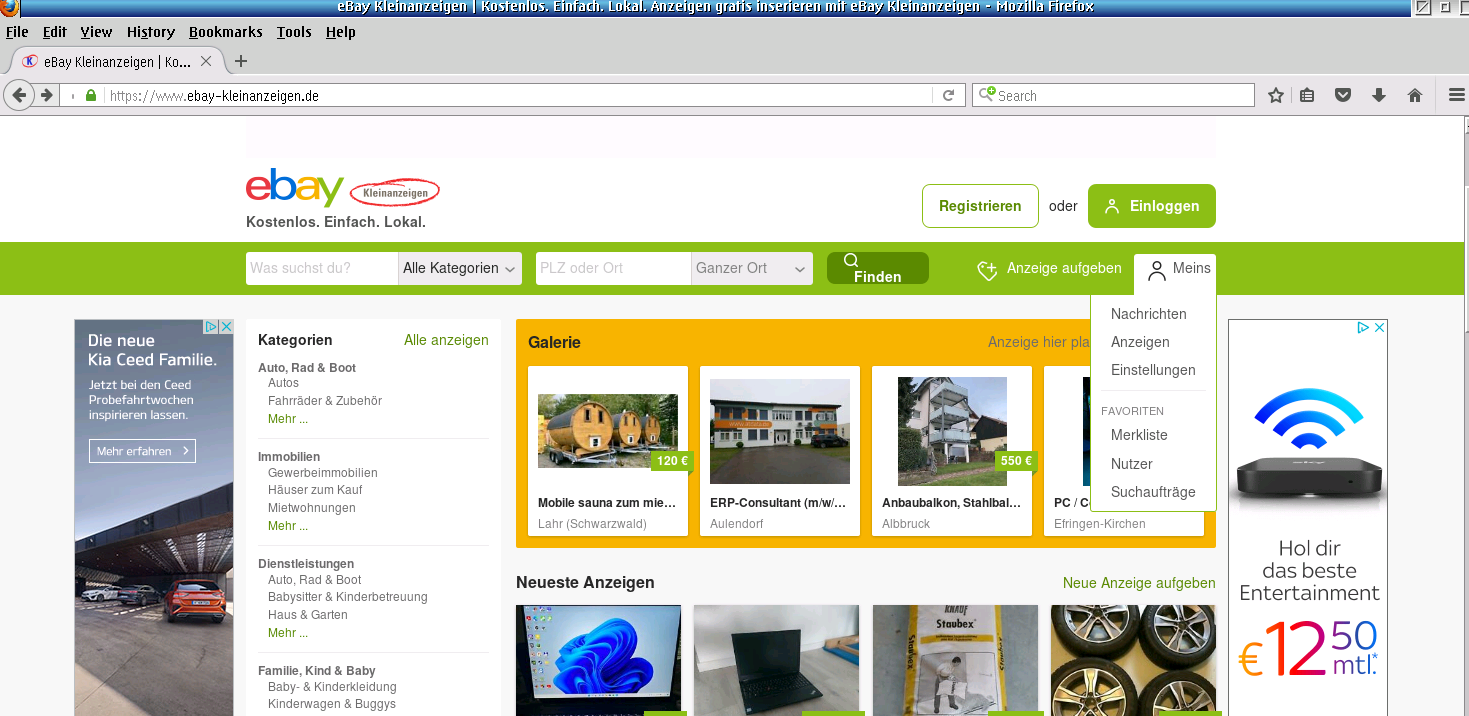
Task: Open Fahrräder & Zubehör subcategory
Action: 325,401
